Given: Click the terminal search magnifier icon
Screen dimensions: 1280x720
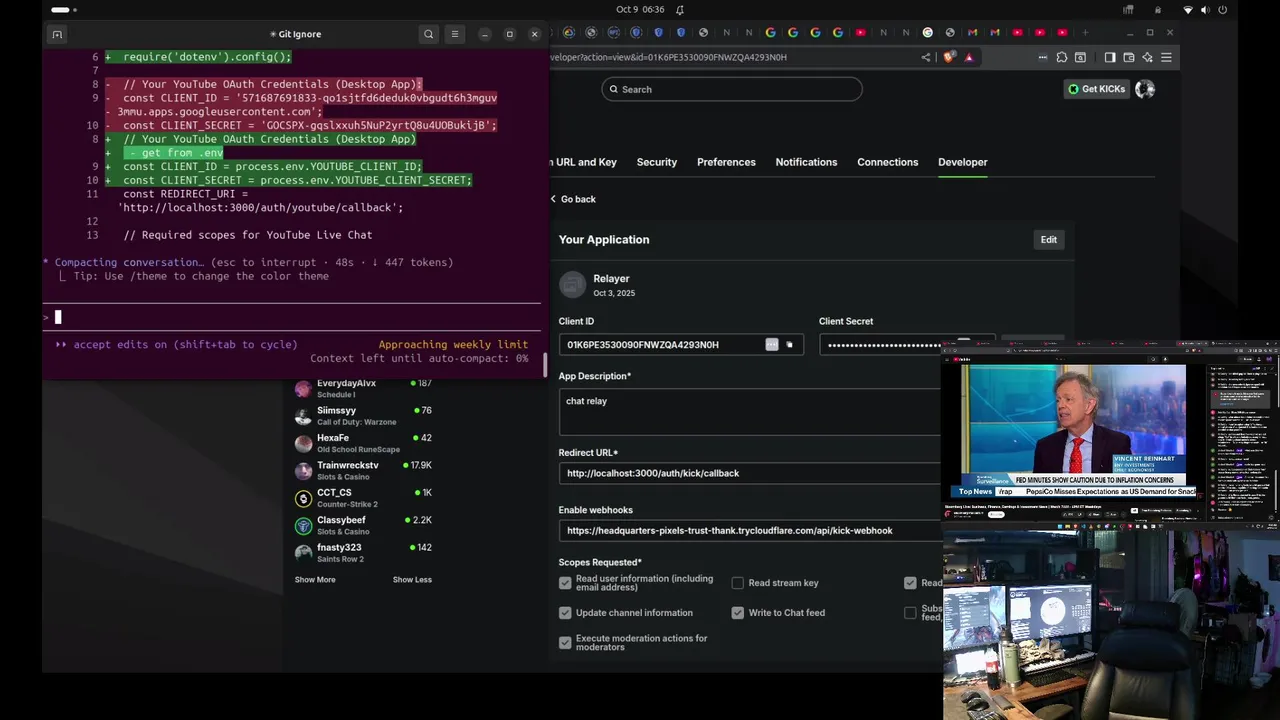Looking at the screenshot, I should point(429,34).
